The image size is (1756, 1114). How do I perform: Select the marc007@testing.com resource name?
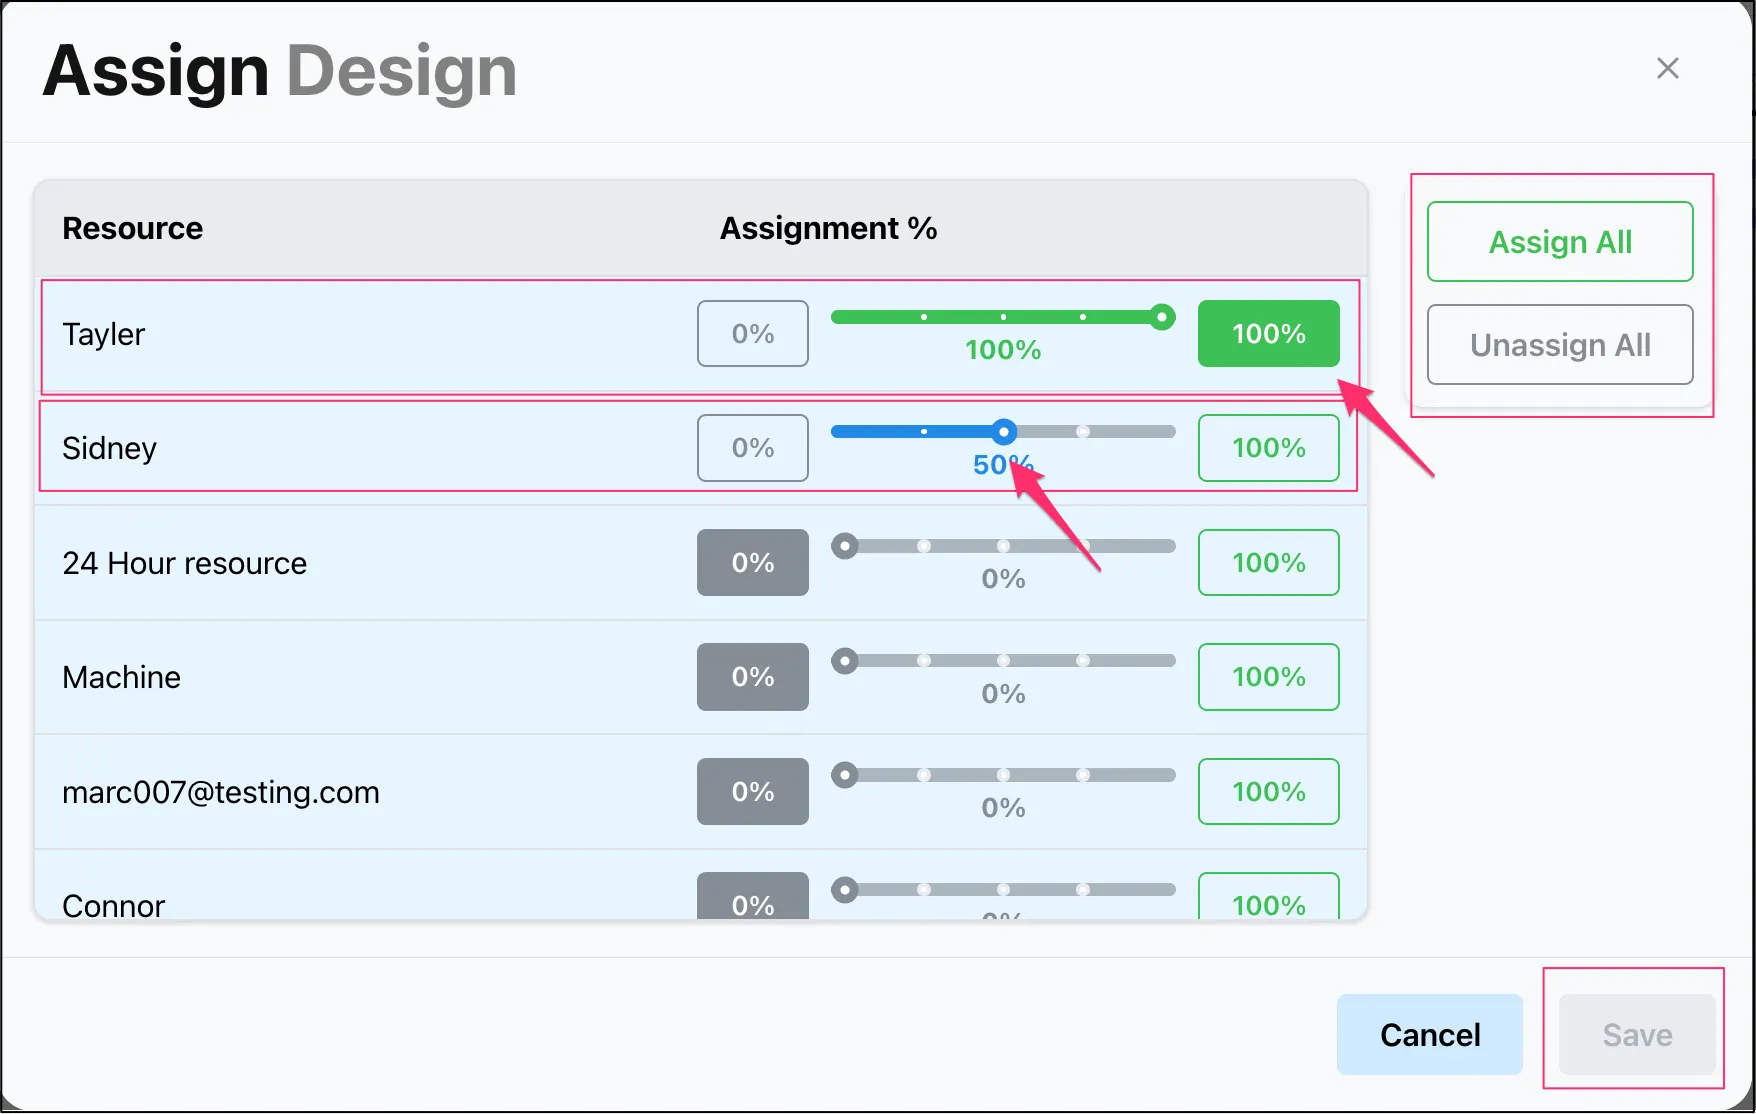pos(221,792)
